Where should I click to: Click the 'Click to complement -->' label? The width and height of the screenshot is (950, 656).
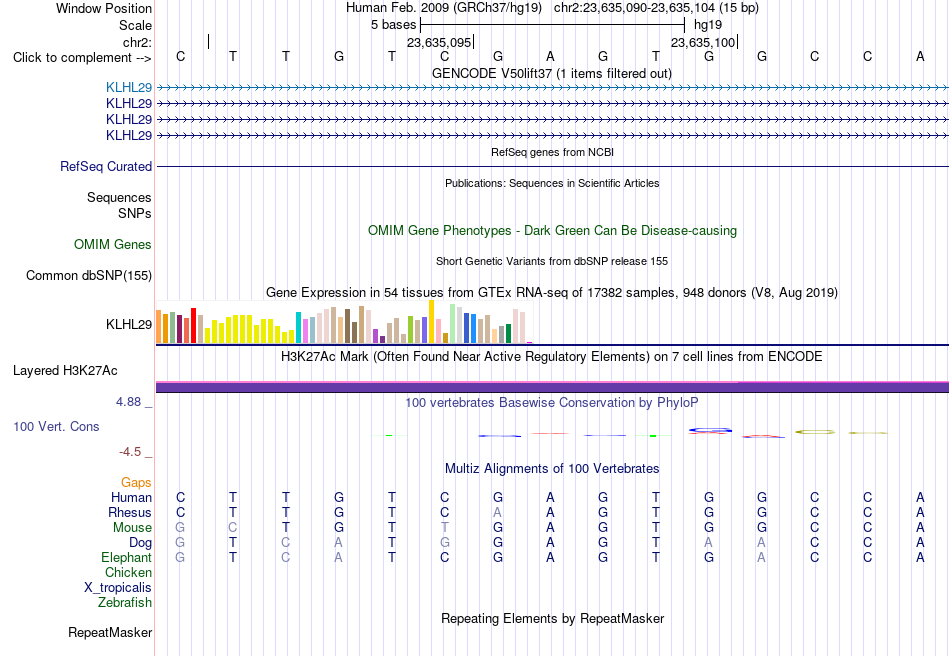[x=82, y=58]
